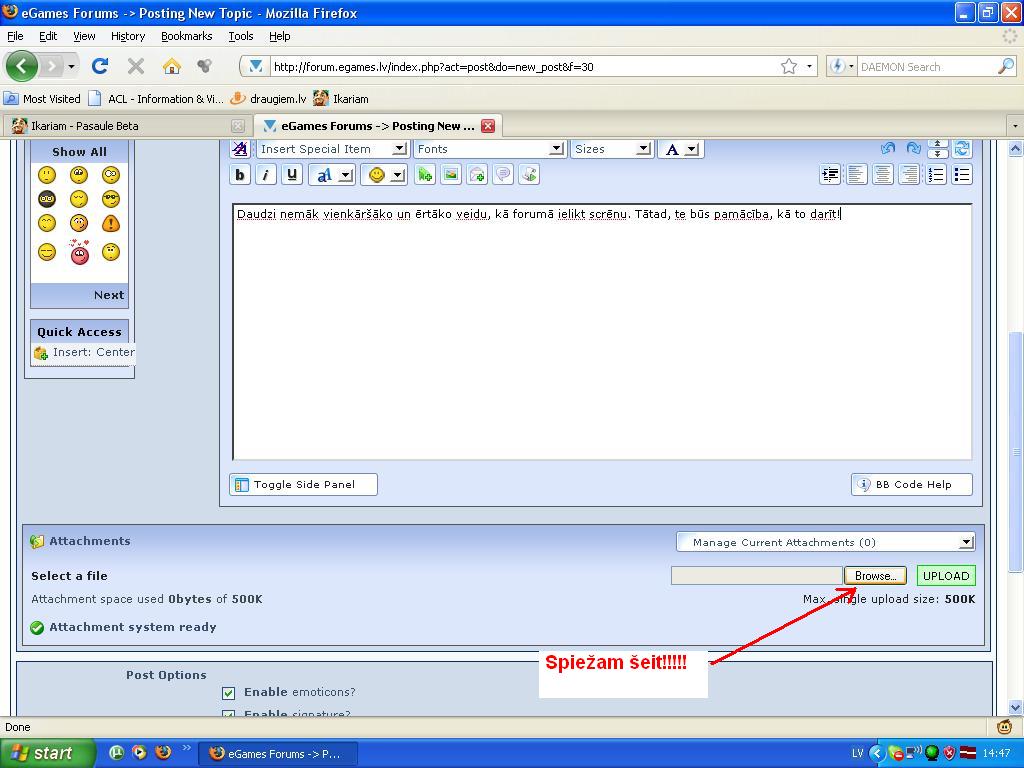This screenshot has width=1024, height=768.
Task: Click the insert email link icon
Action: point(477,175)
